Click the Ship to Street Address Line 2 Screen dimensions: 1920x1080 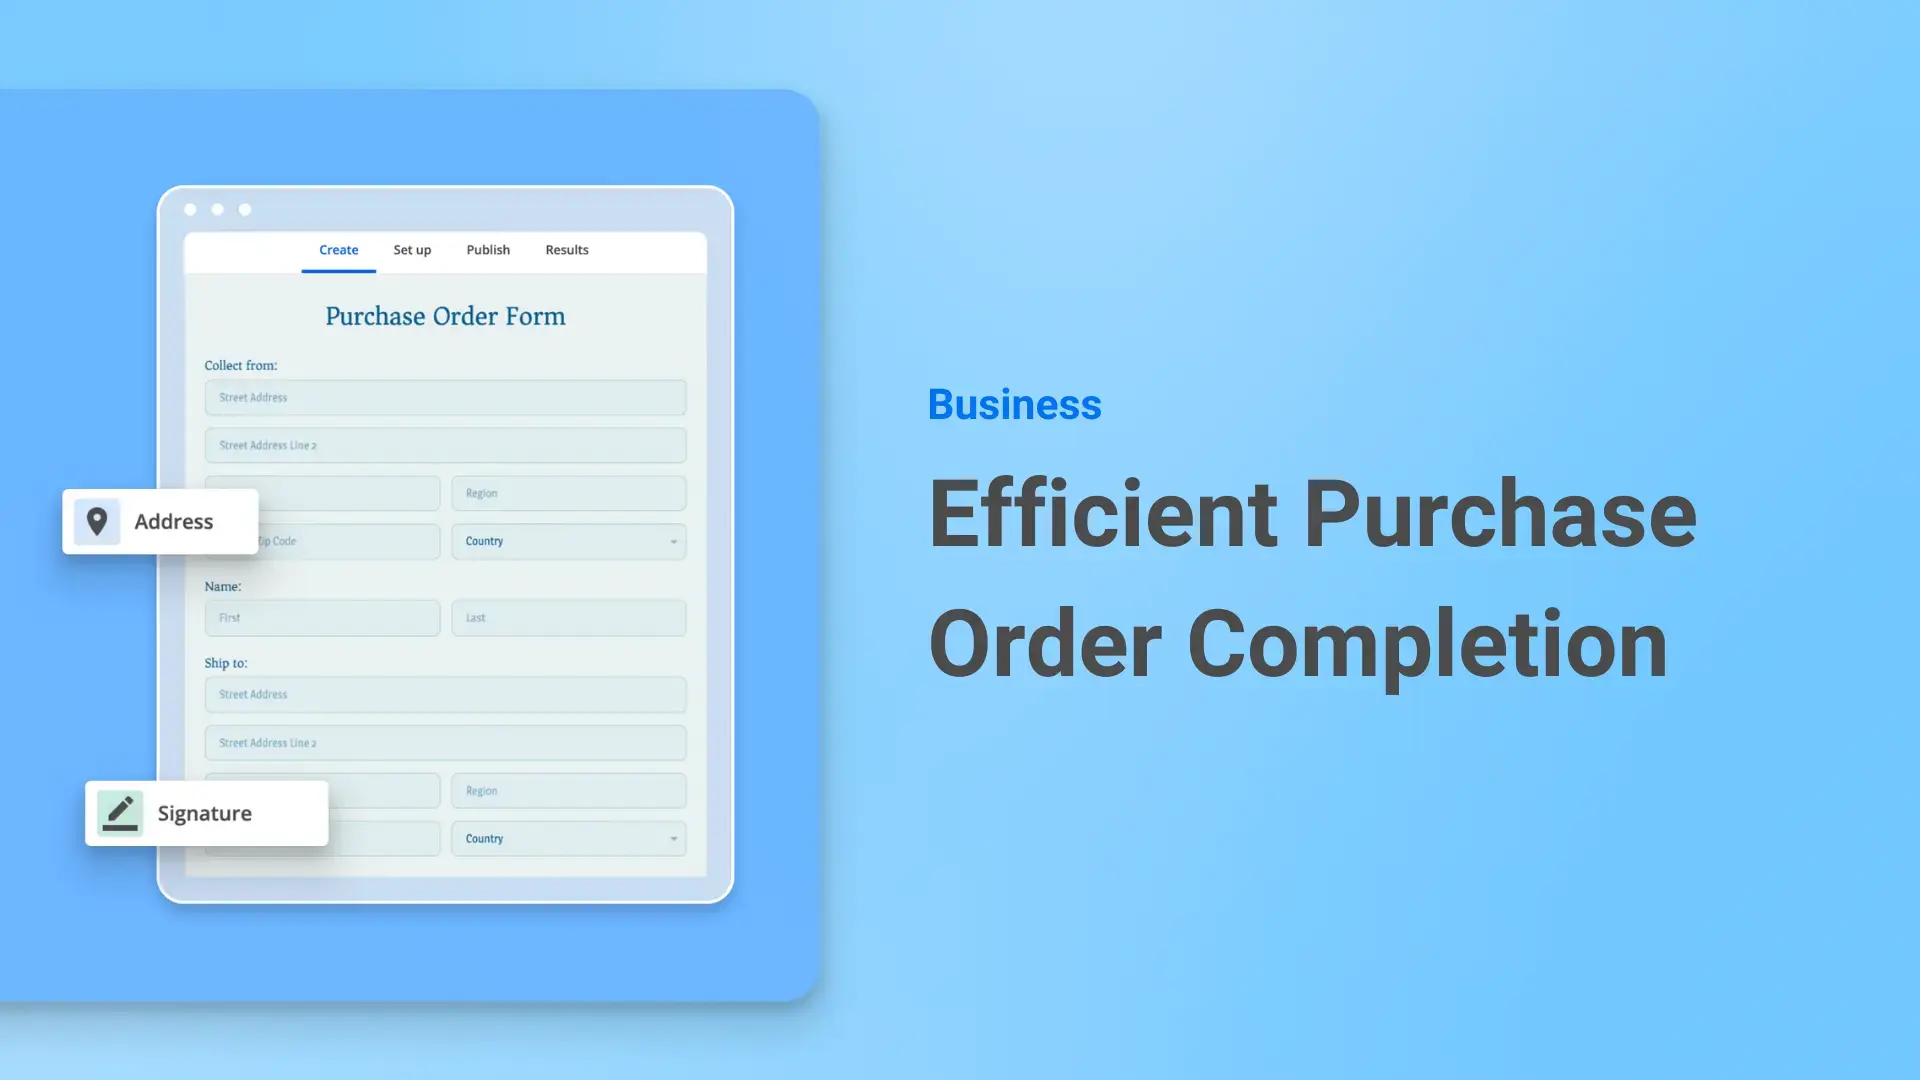click(x=444, y=741)
